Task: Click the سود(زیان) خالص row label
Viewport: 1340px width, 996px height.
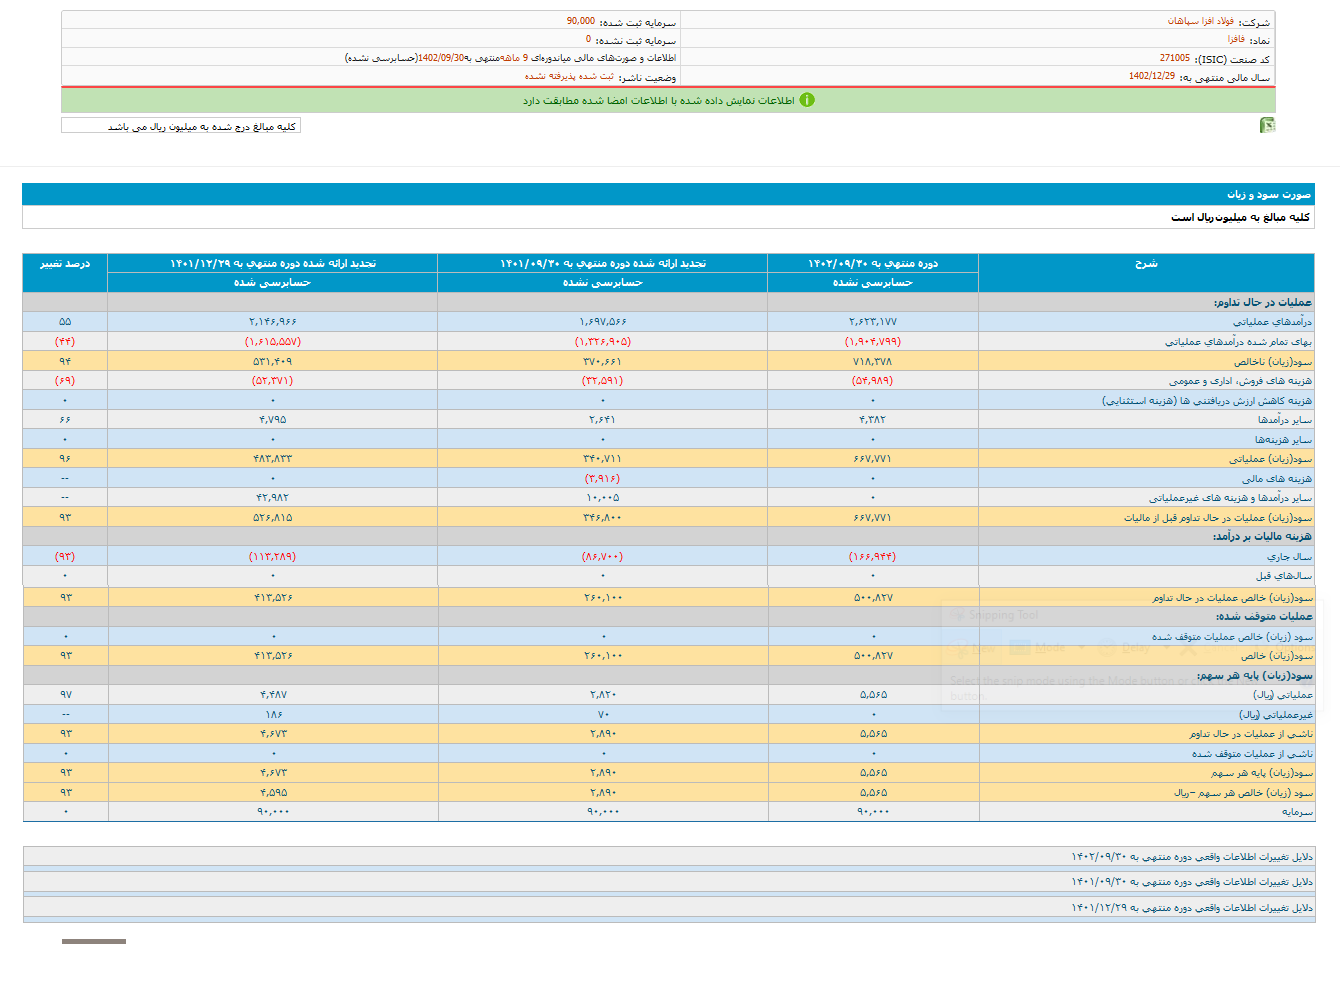Action: point(1276,656)
